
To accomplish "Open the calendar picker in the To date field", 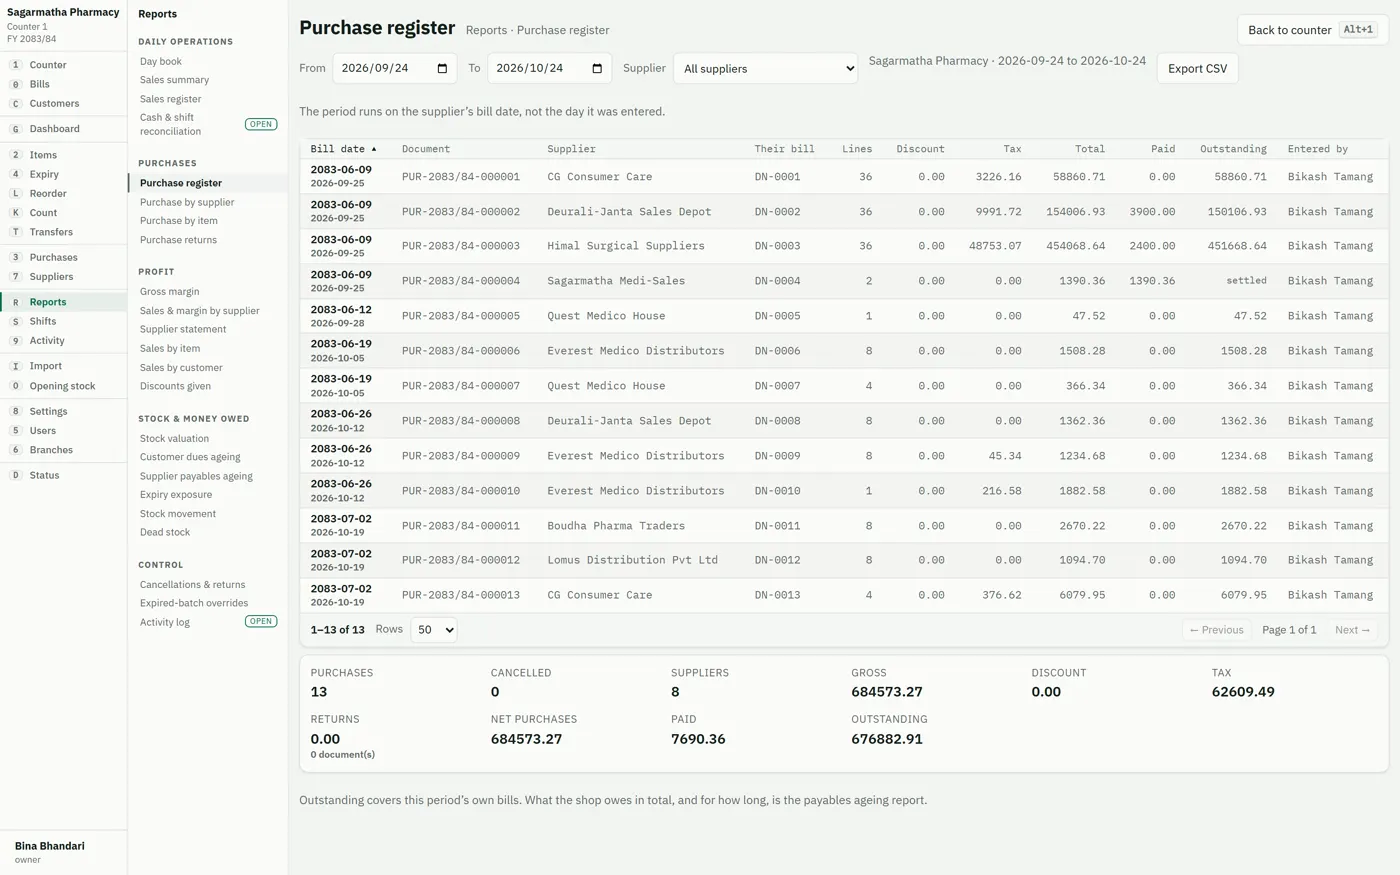I will coord(597,68).
